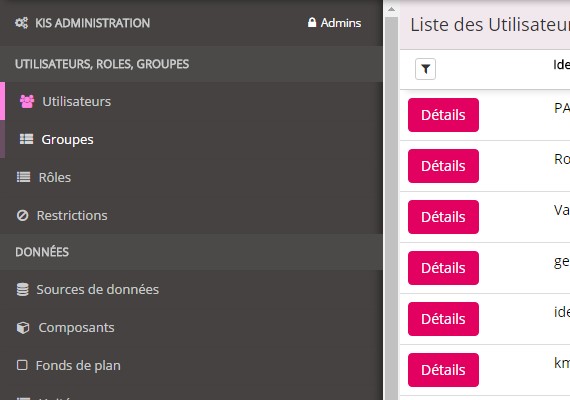570x400 pixels.
Task: Click the Groupes table icon
Action: 26,139
